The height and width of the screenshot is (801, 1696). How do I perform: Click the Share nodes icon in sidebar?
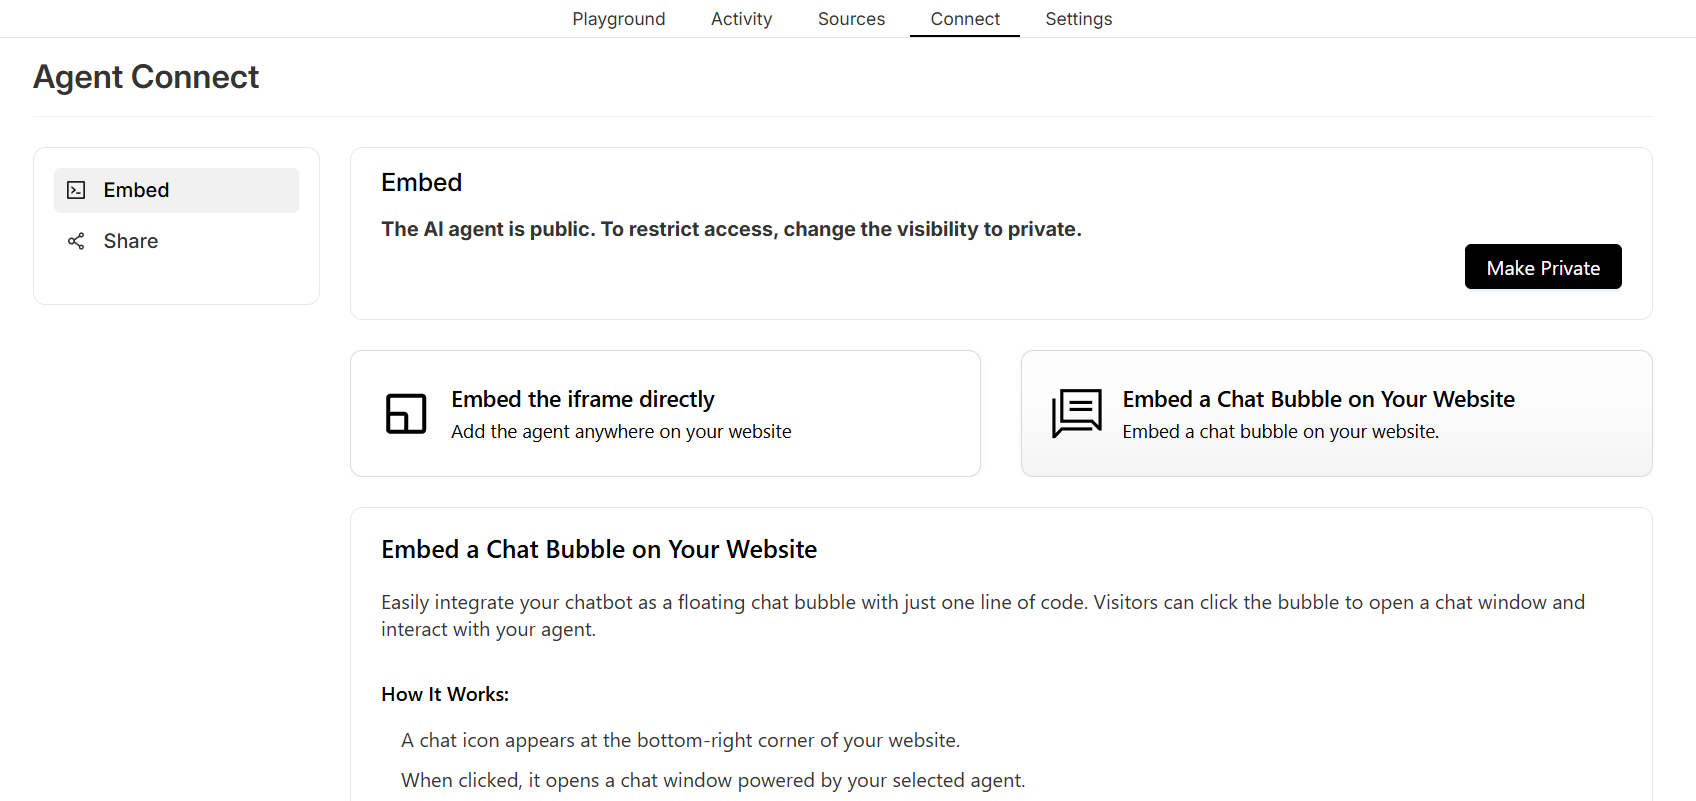pyautogui.click(x=76, y=241)
